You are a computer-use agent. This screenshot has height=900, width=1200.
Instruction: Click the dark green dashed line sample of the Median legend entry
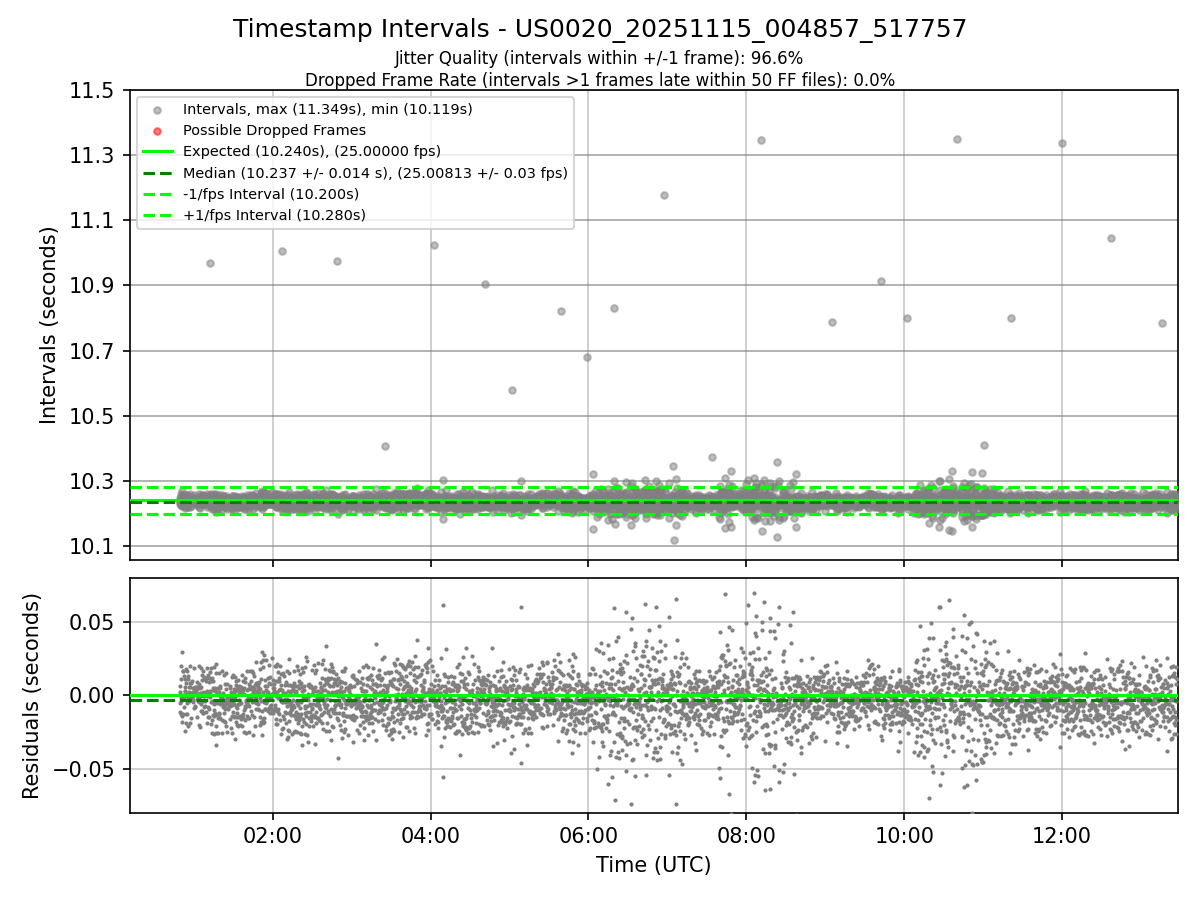click(157, 173)
